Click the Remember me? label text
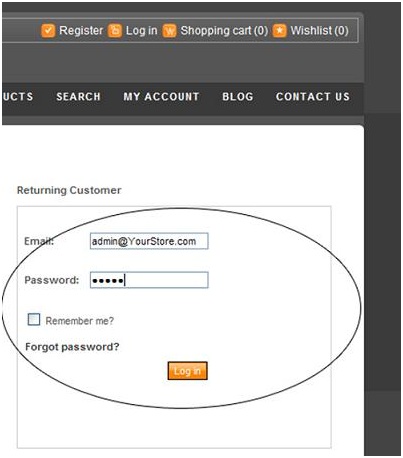403x458 pixels. [x=80, y=321]
